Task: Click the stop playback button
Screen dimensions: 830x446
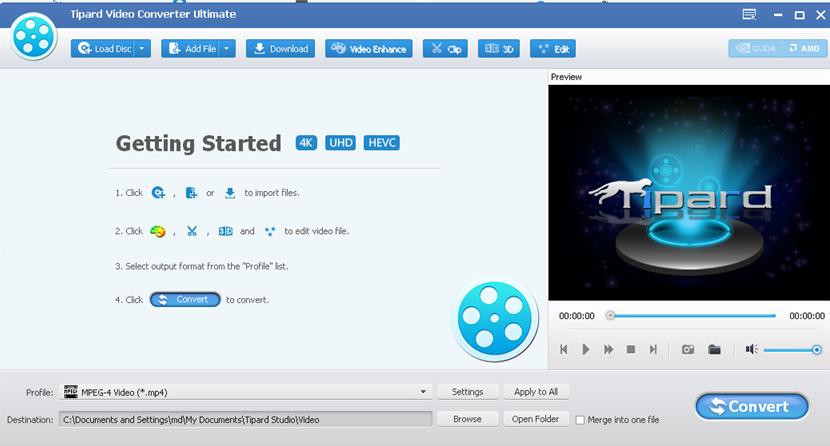Action: pyautogui.click(x=631, y=349)
